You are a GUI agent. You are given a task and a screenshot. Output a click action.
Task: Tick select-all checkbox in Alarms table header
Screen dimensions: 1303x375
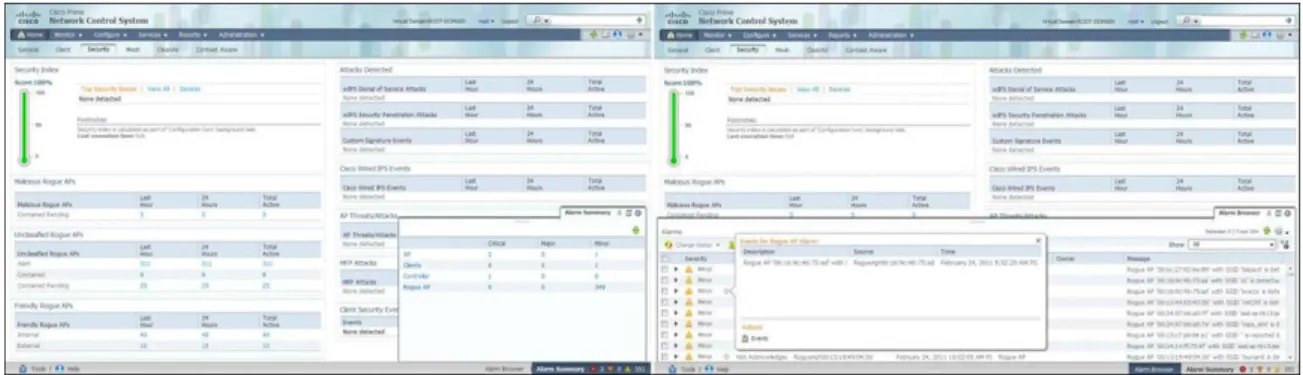pyautogui.click(x=665, y=258)
